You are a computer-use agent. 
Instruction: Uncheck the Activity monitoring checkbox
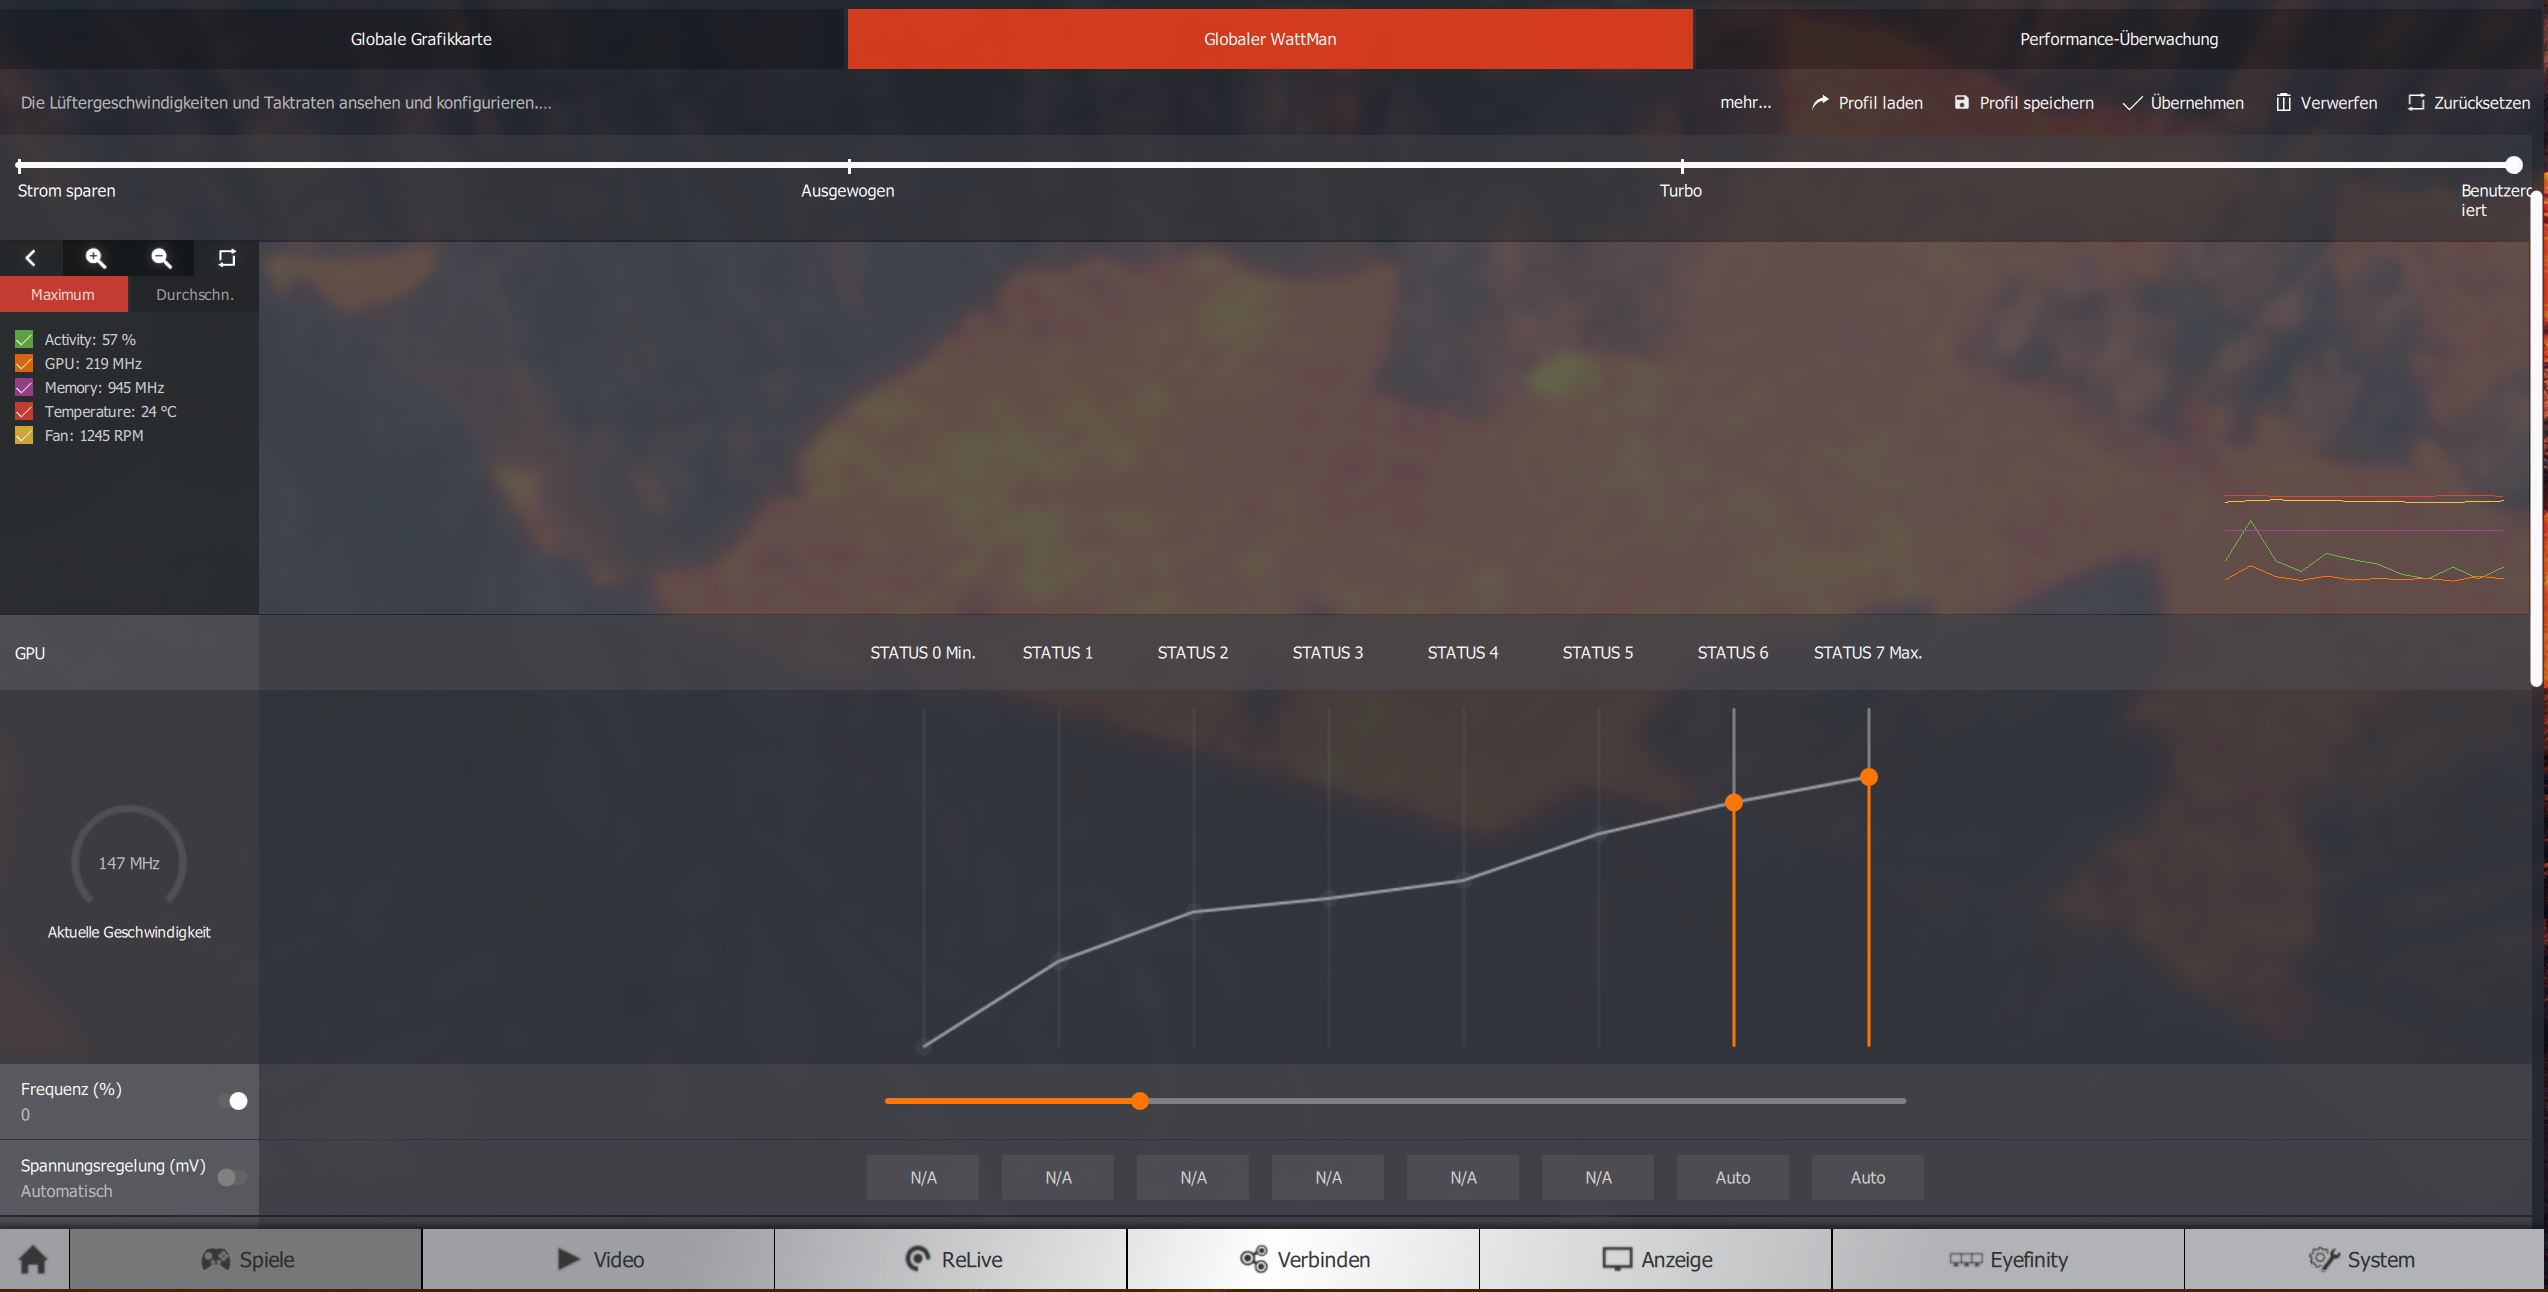click(24, 340)
